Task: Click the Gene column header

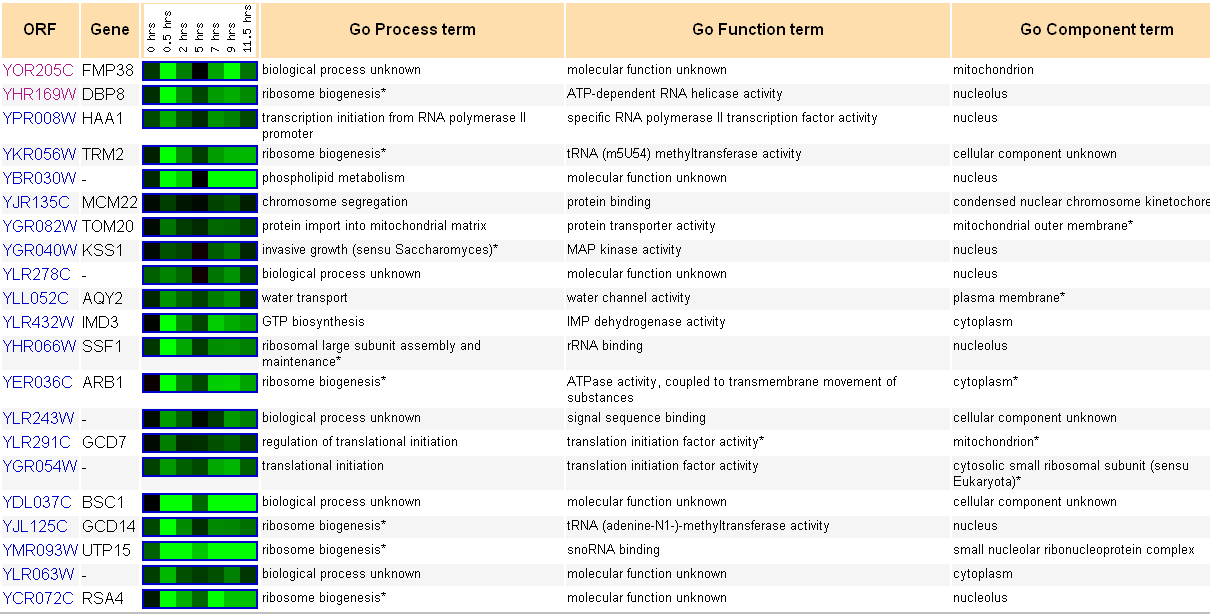Action: [x=110, y=30]
